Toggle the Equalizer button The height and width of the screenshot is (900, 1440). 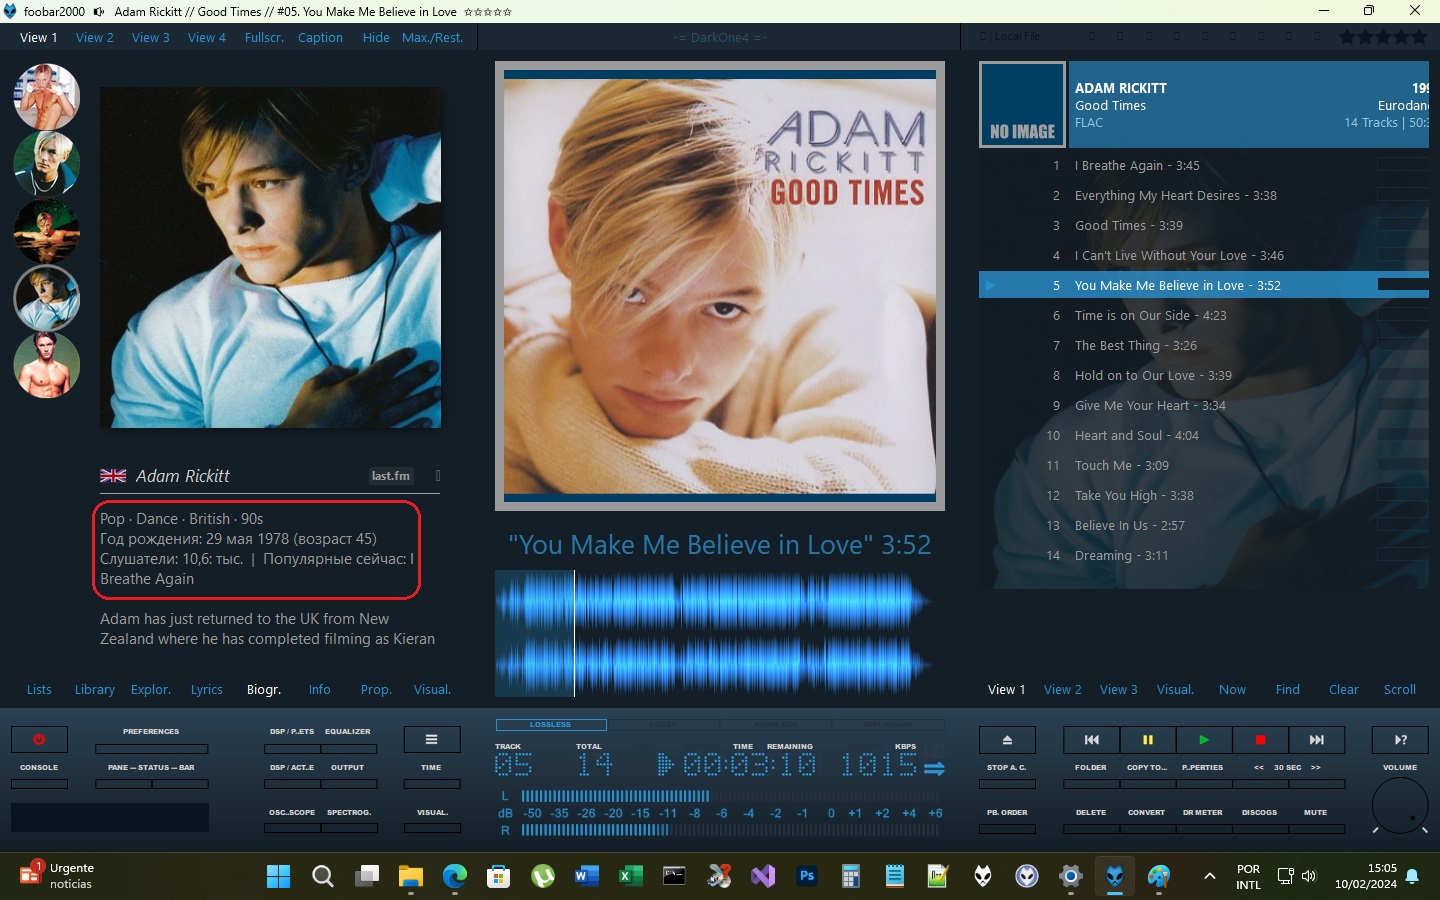point(348,747)
